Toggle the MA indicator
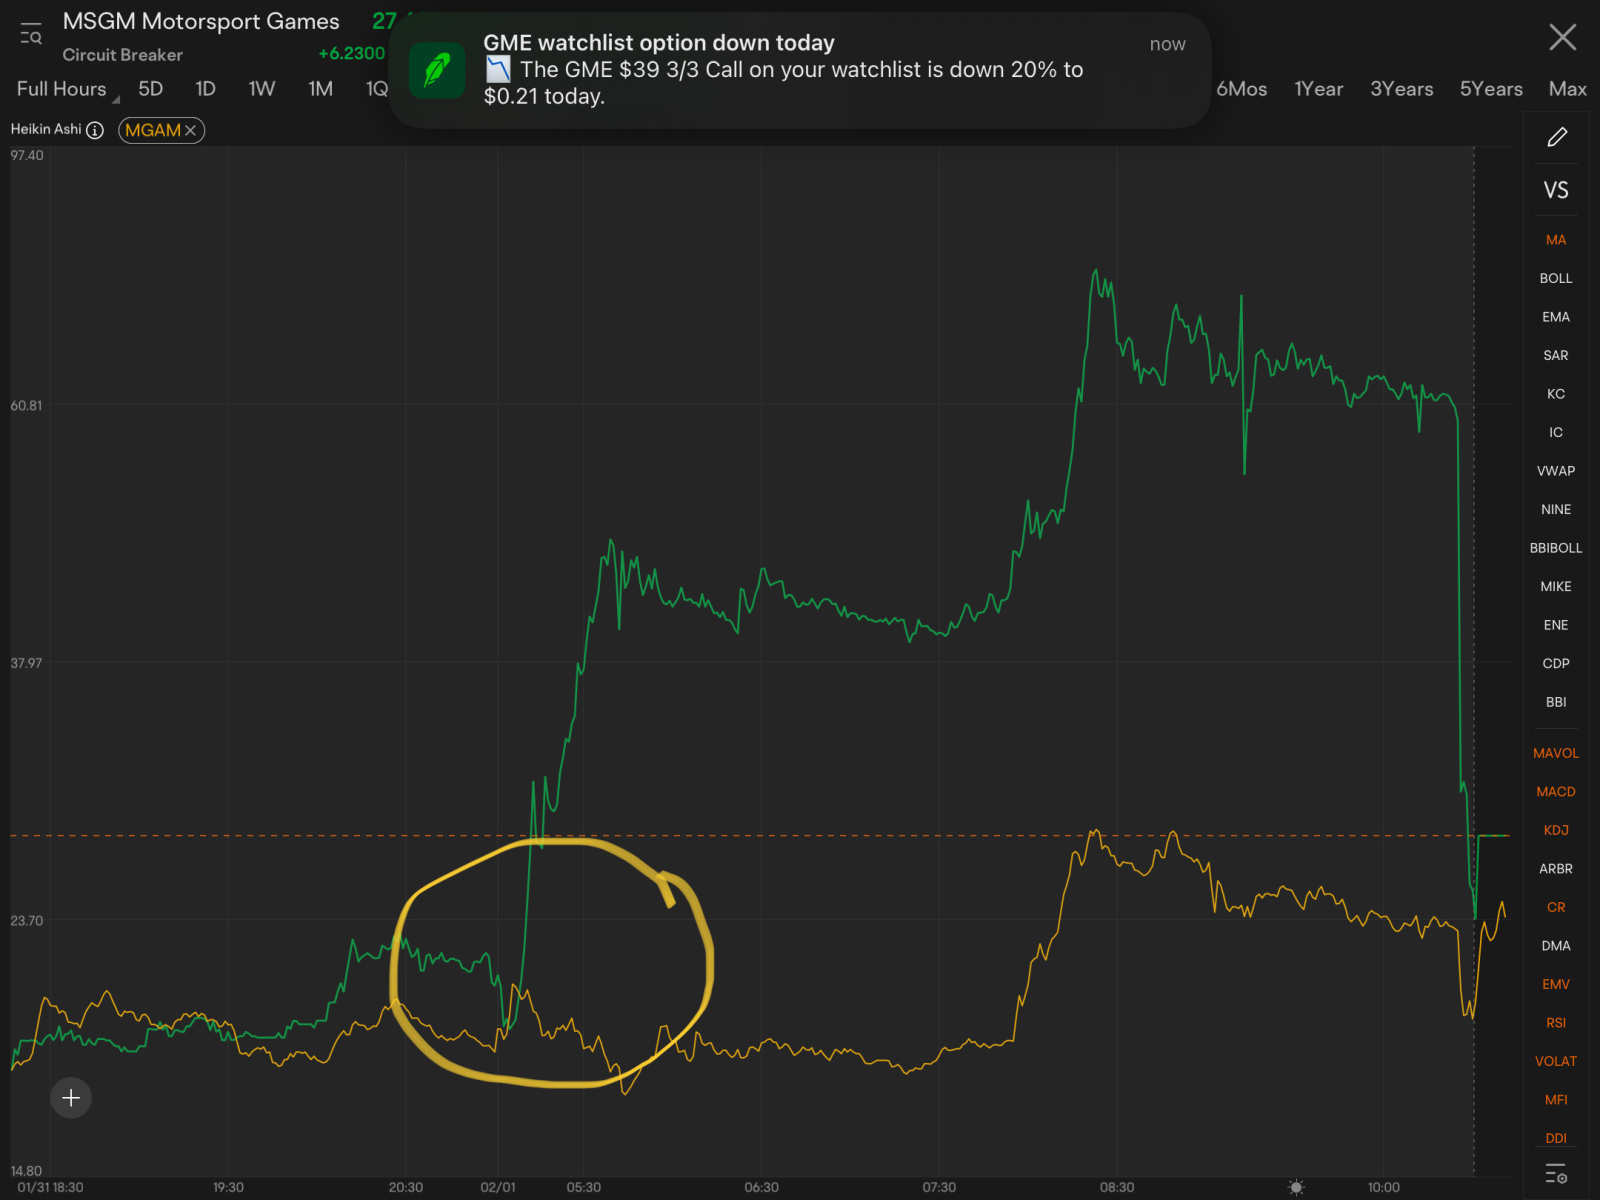 (1556, 240)
